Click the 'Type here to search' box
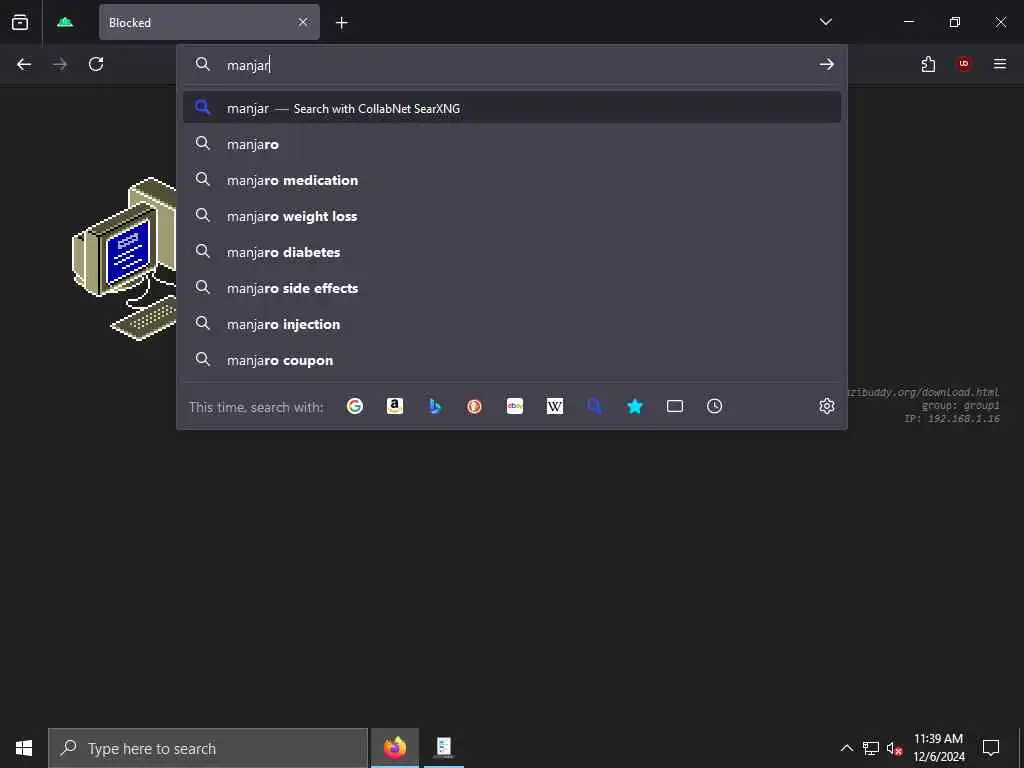 coord(208,748)
